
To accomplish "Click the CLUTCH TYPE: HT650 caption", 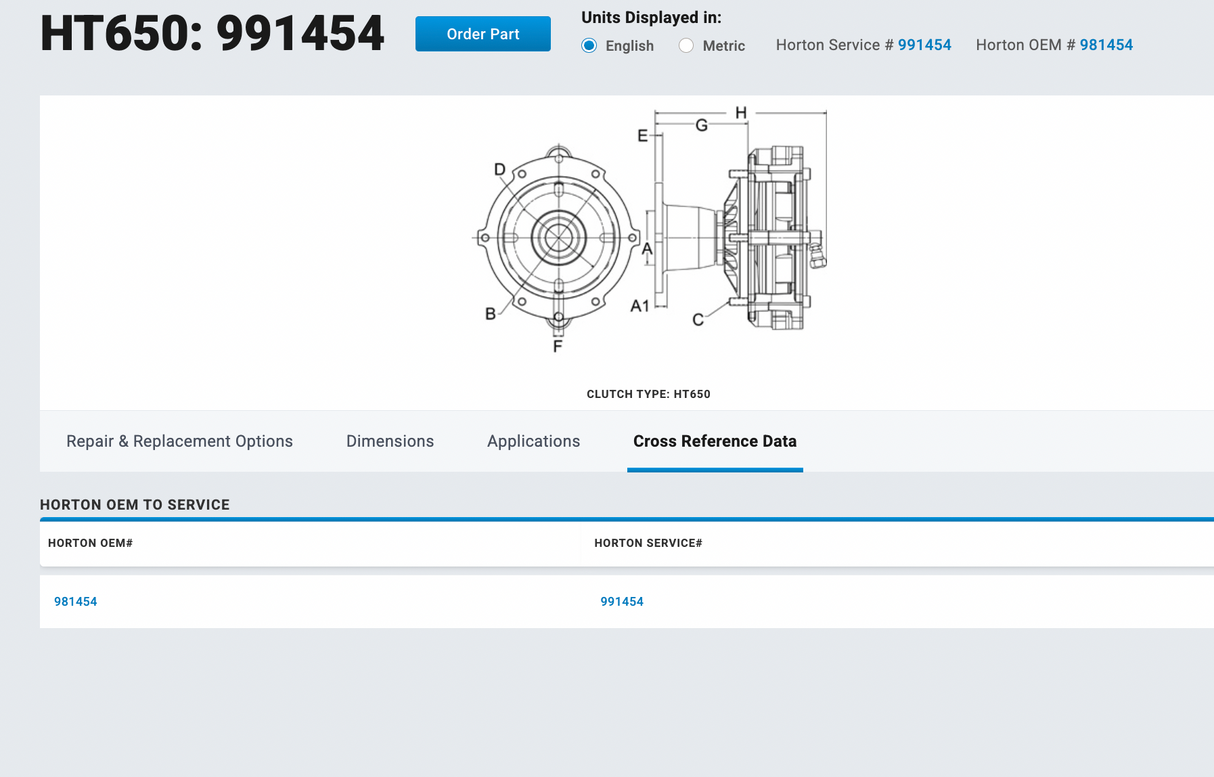I will 648,394.
